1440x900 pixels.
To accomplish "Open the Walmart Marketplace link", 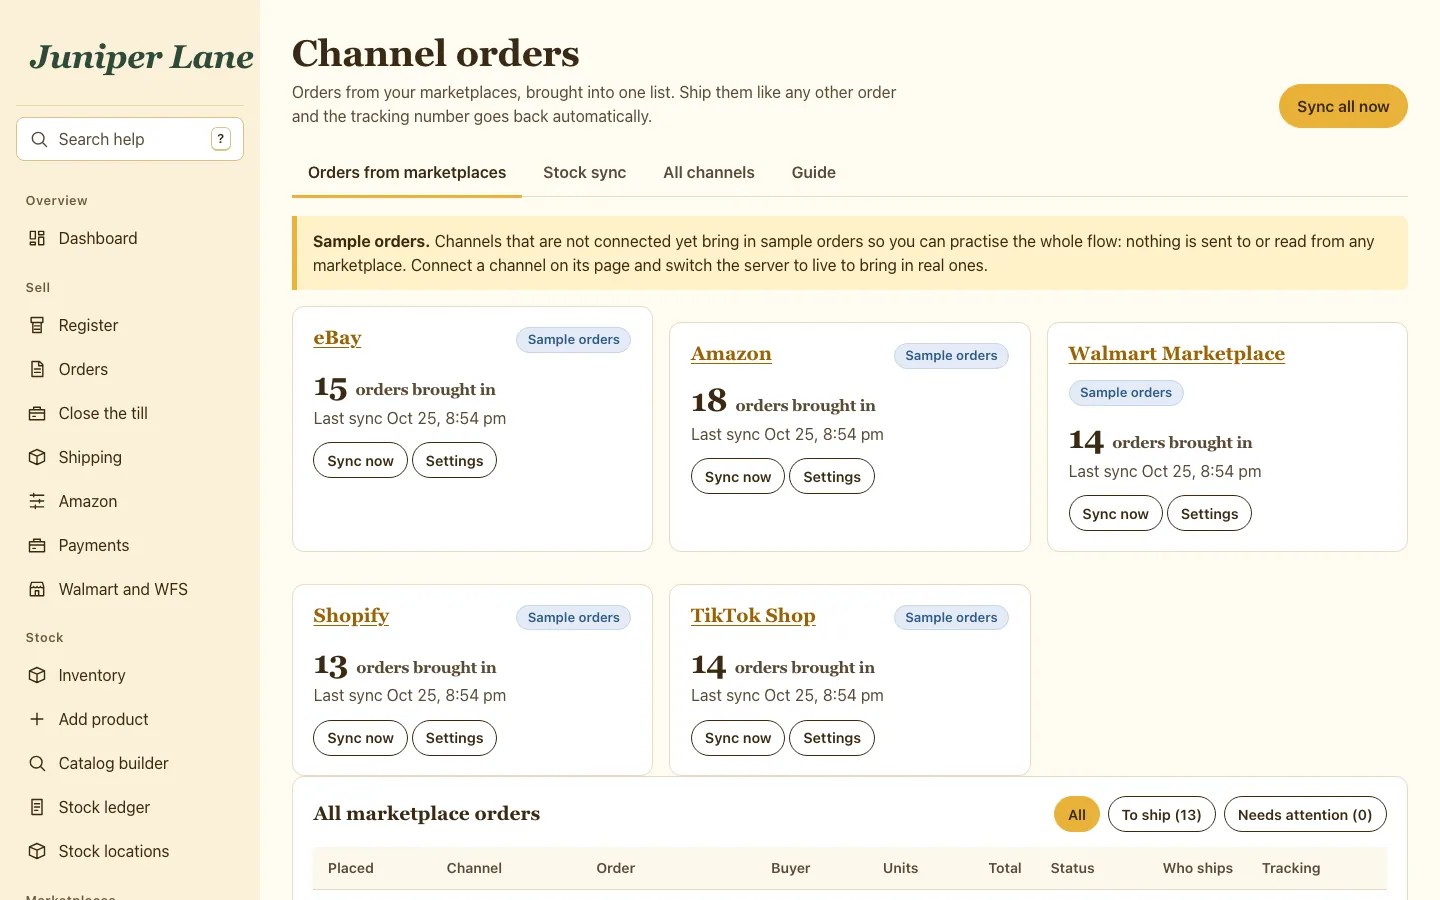I will click(1176, 354).
